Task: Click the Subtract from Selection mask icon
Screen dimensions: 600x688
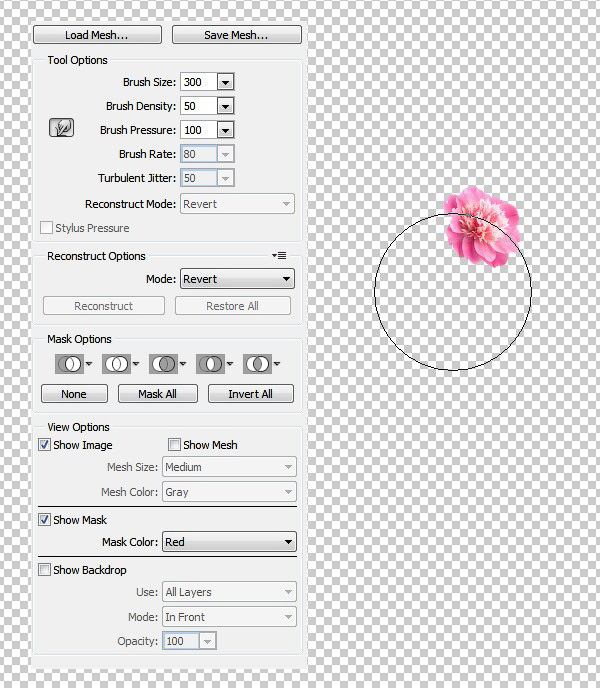Action: point(163,364)
